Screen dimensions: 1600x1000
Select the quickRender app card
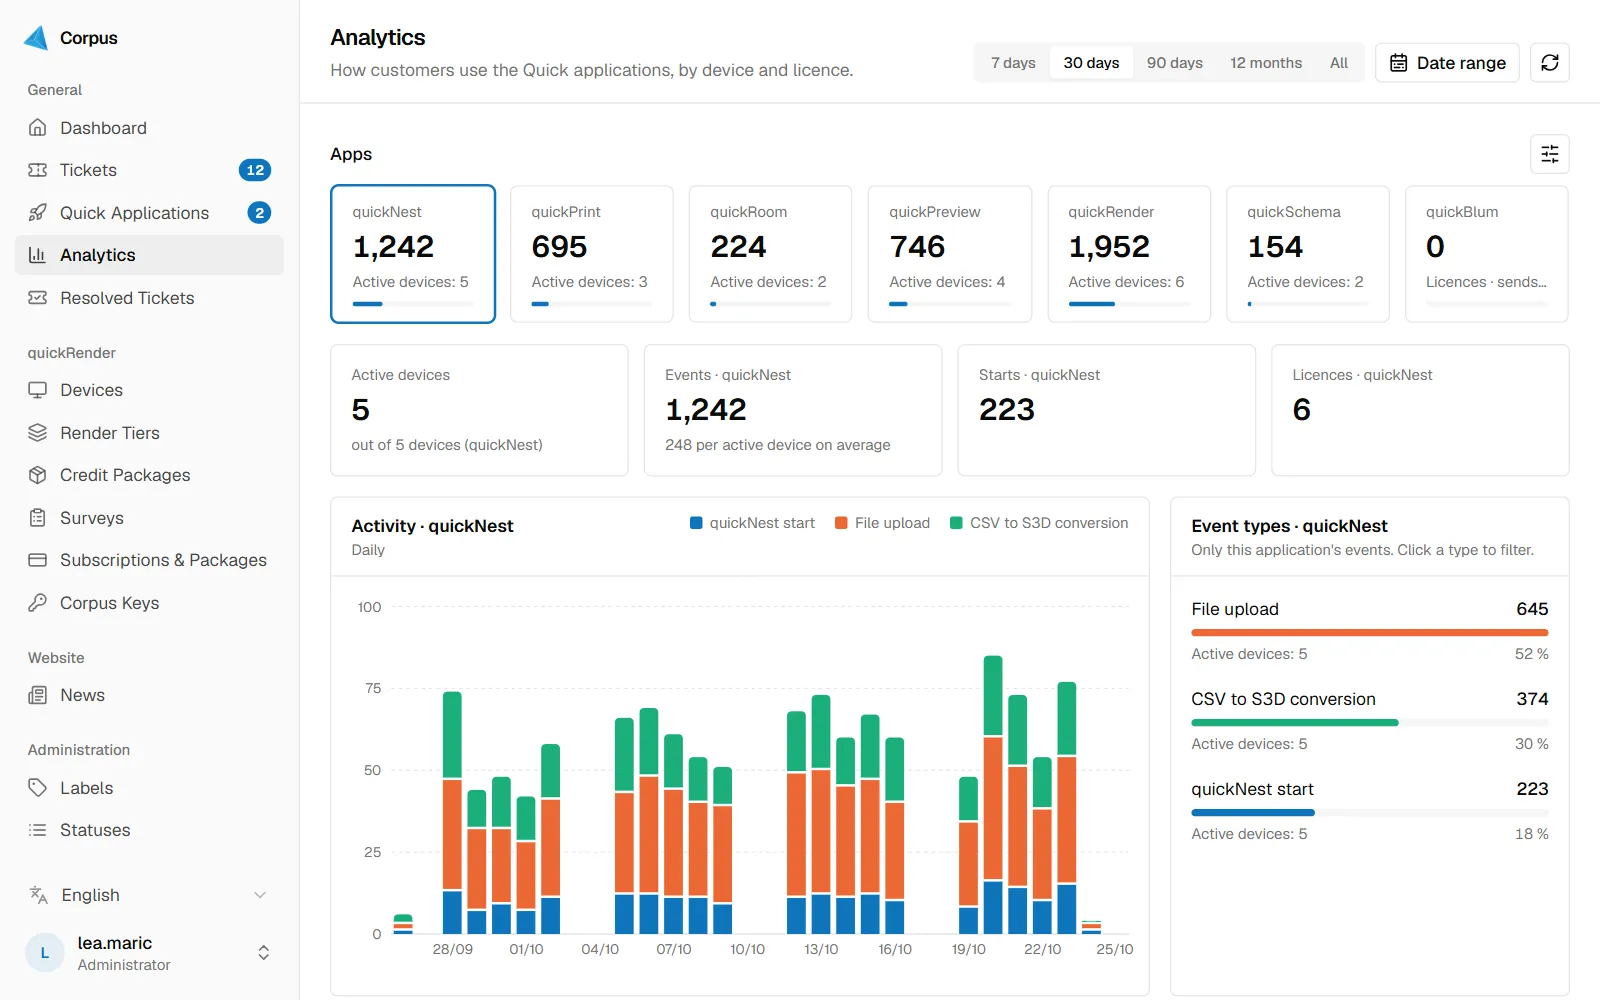[x=1129, y=254]
